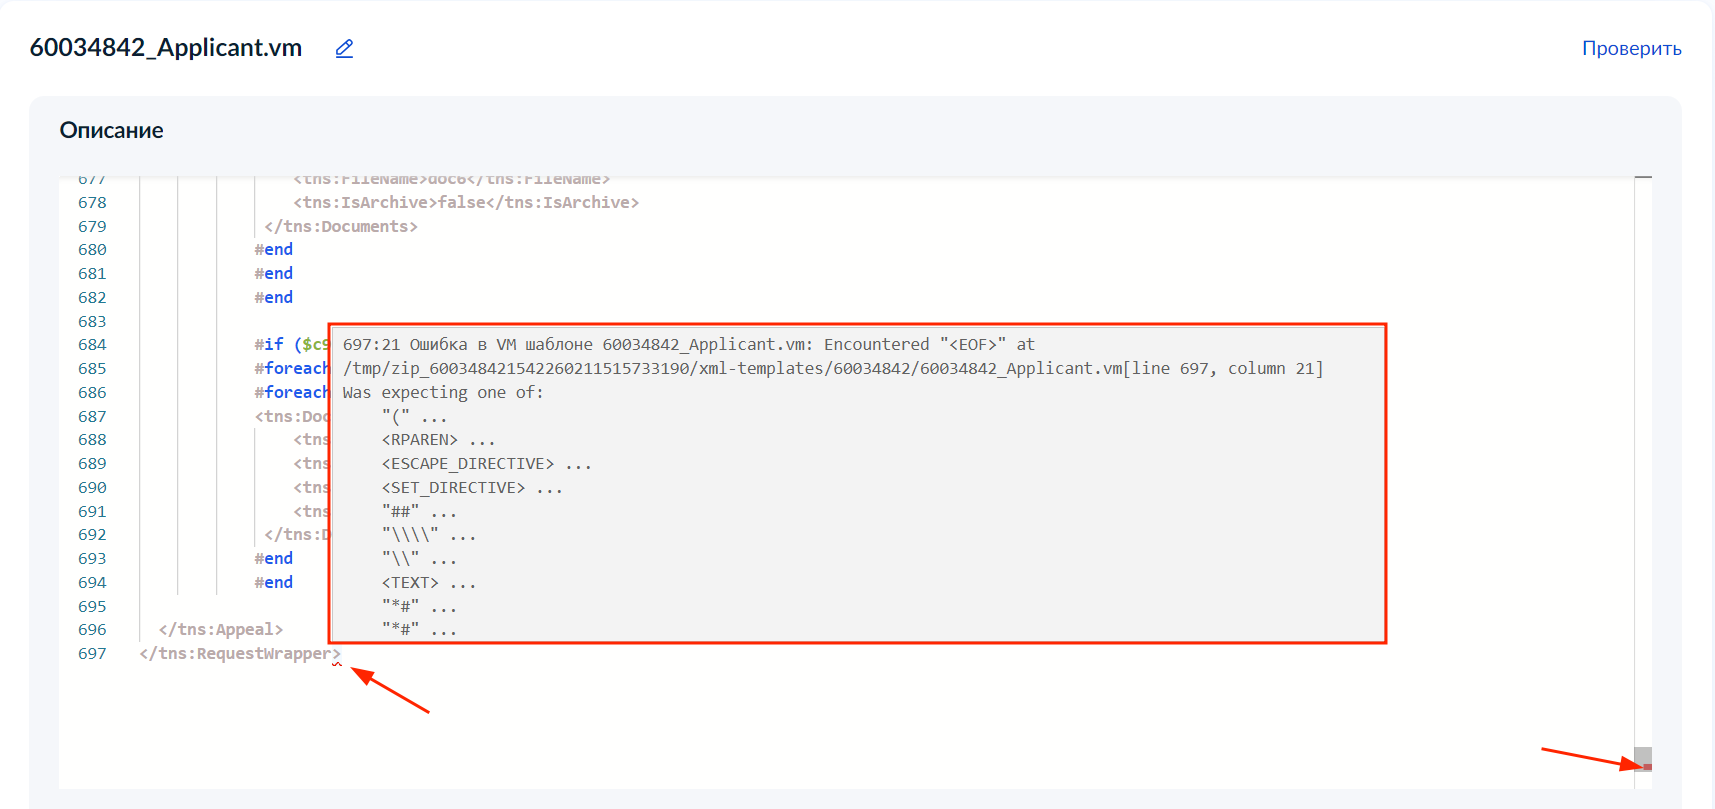Click the #if directive on line 684
The image size is (1715, 809).
click(269, 345)
